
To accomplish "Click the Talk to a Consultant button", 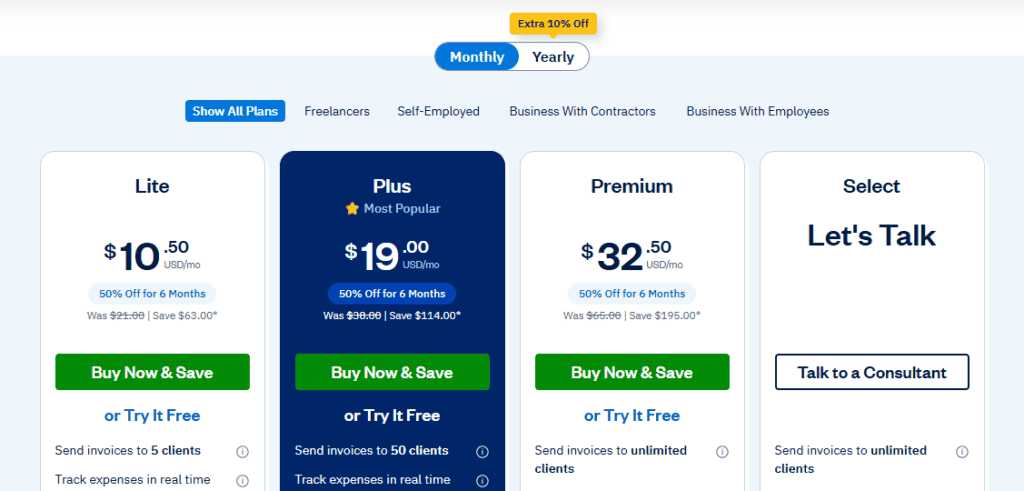I will 872,372.
